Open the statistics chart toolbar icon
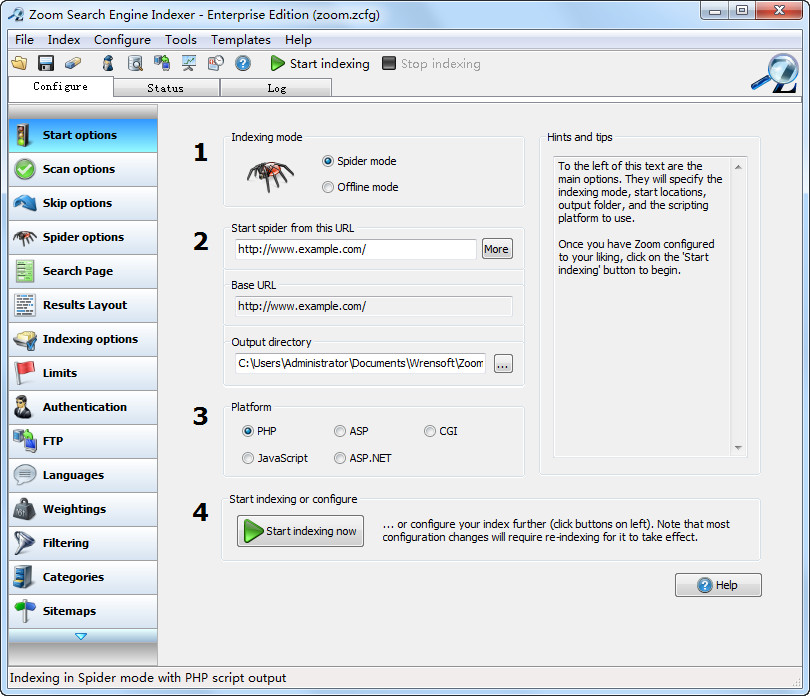This screenshot has width=810, height=696. click(188, 62)
